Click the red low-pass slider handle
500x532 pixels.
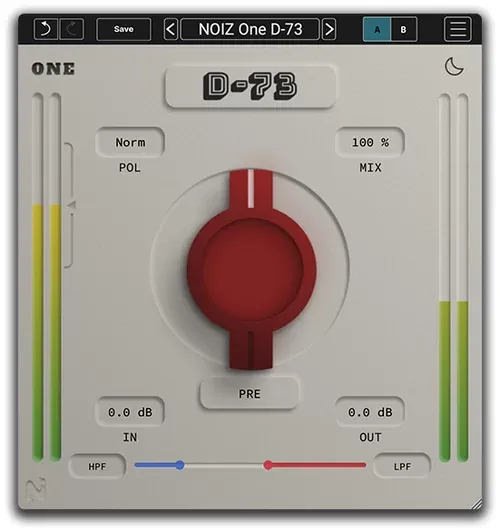(x=268, y=465)
